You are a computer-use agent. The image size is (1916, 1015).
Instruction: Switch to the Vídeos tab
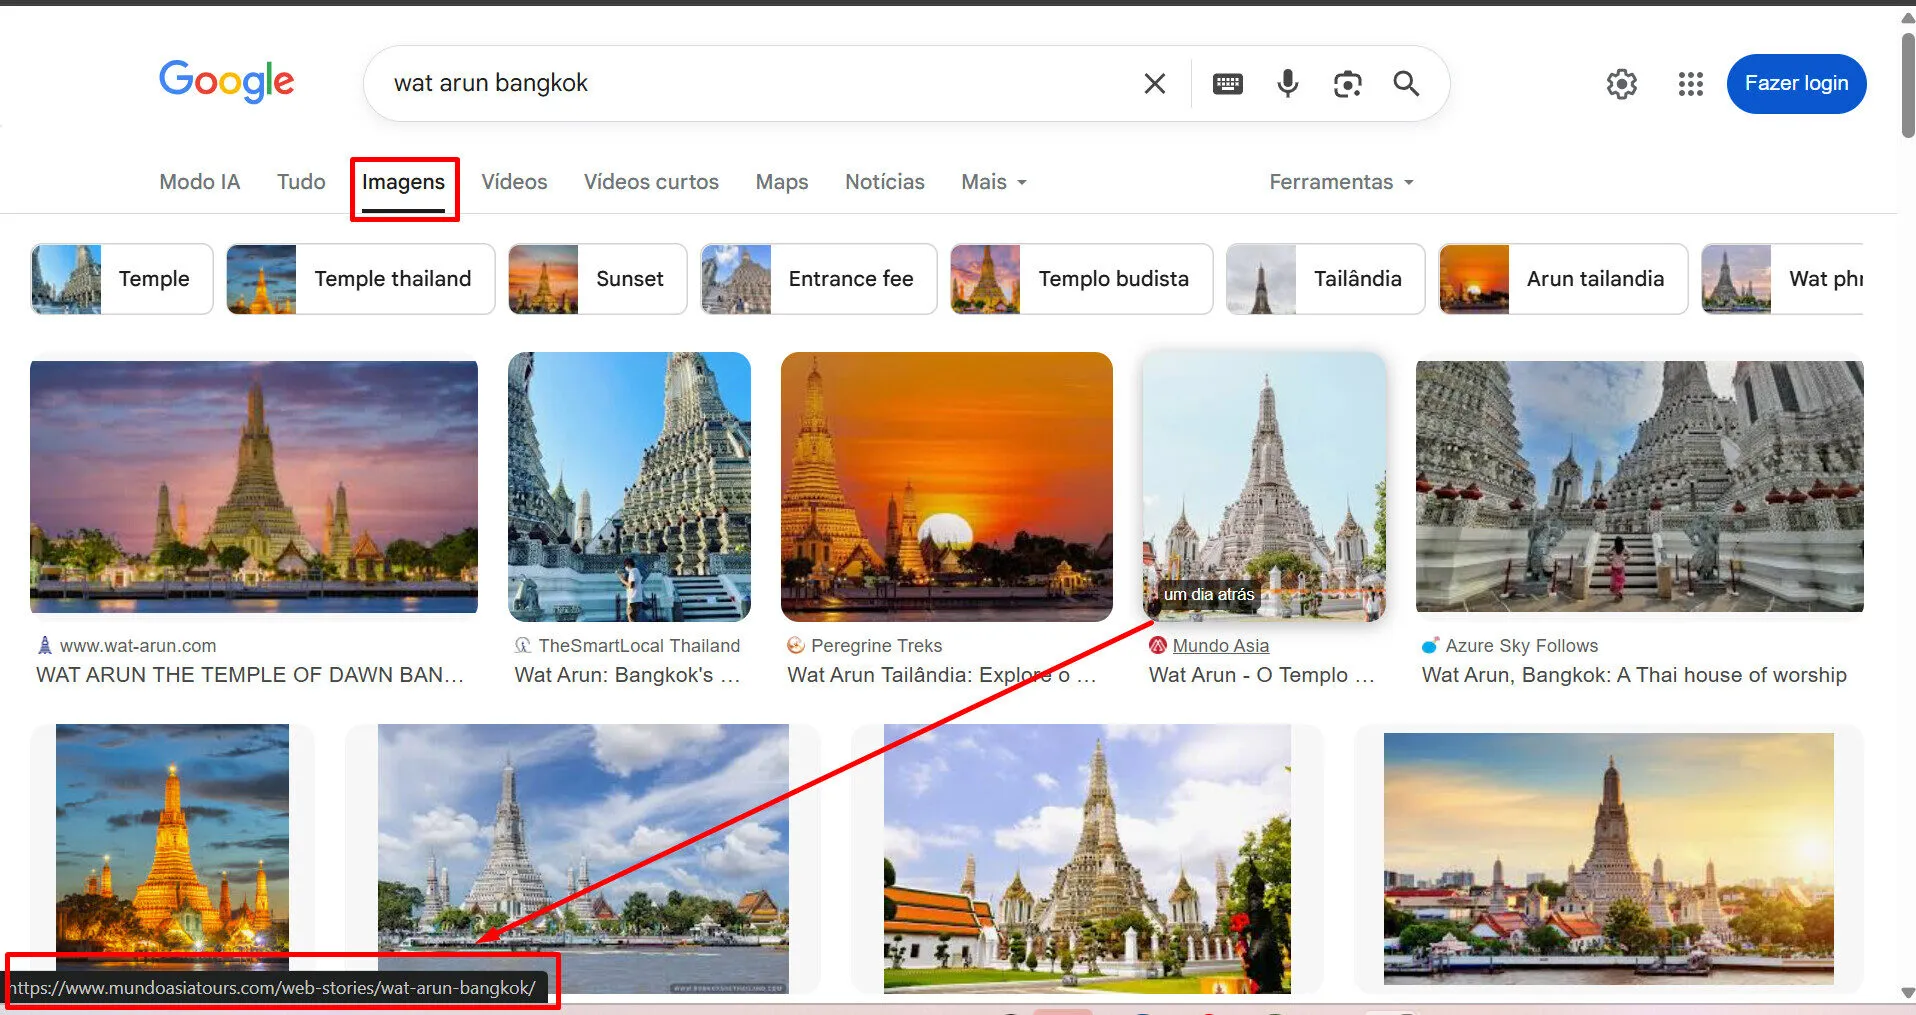514,181
